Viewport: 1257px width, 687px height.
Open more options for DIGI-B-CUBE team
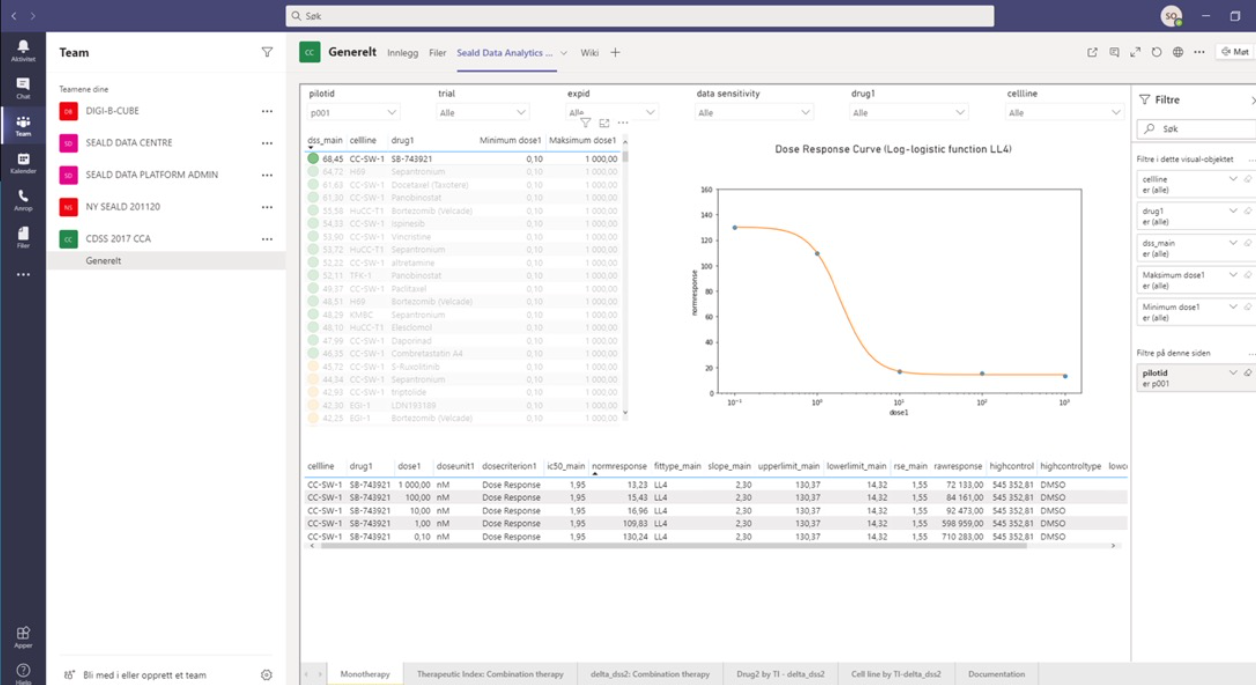click(x=267, y=111)
